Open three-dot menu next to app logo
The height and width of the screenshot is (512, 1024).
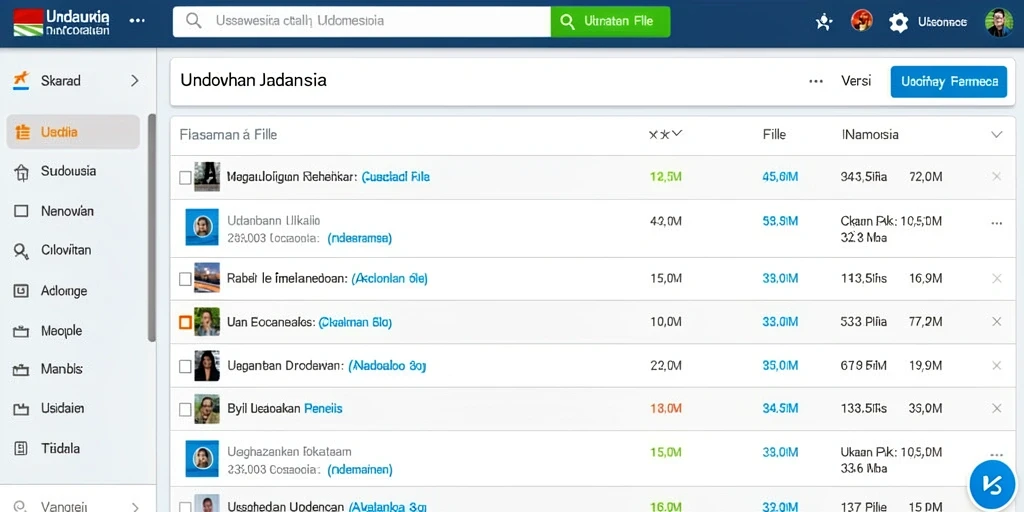pos(137,21)
